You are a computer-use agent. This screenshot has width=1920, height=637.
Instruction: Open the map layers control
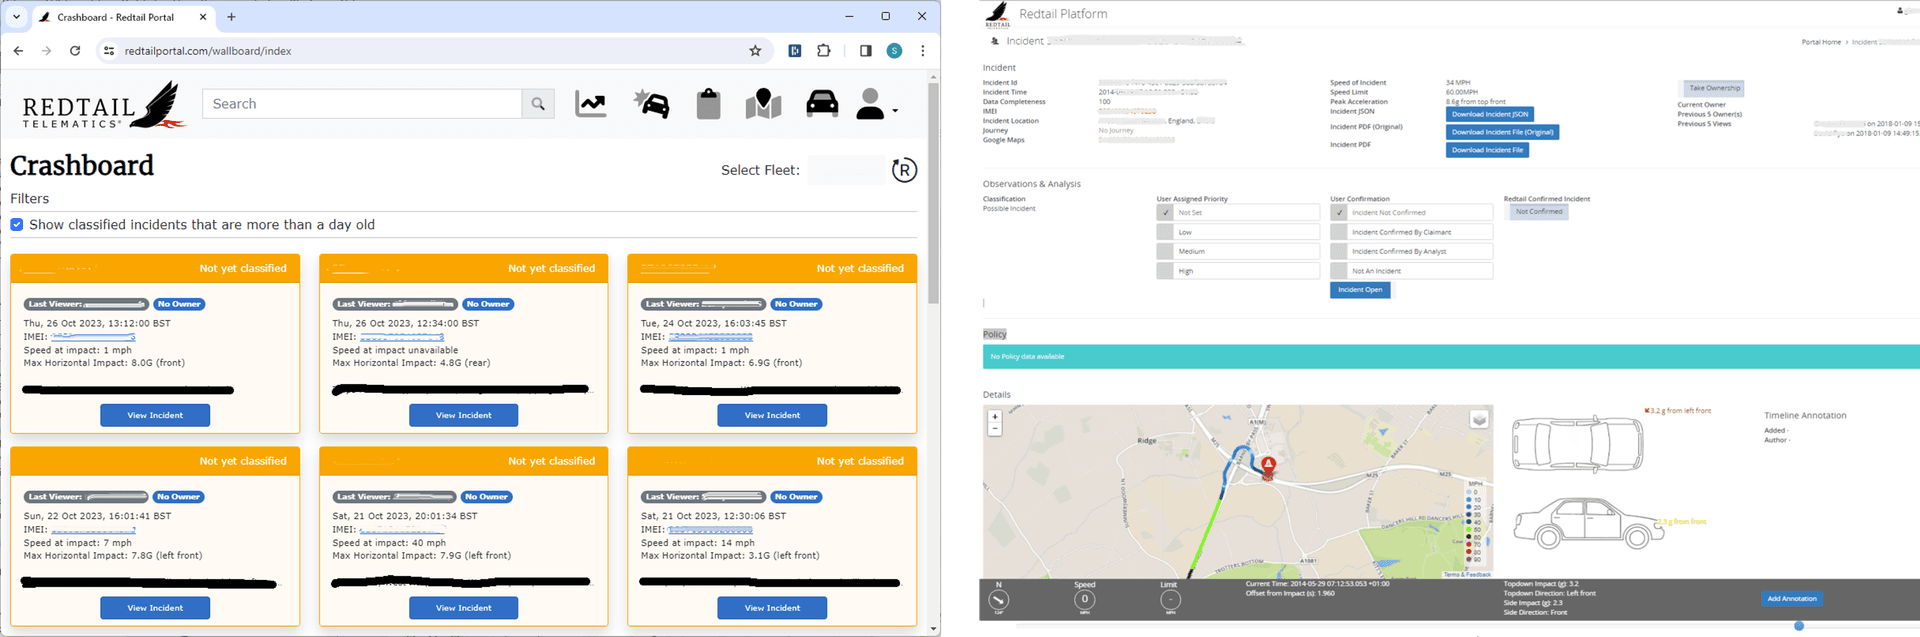coord(1478,419)
